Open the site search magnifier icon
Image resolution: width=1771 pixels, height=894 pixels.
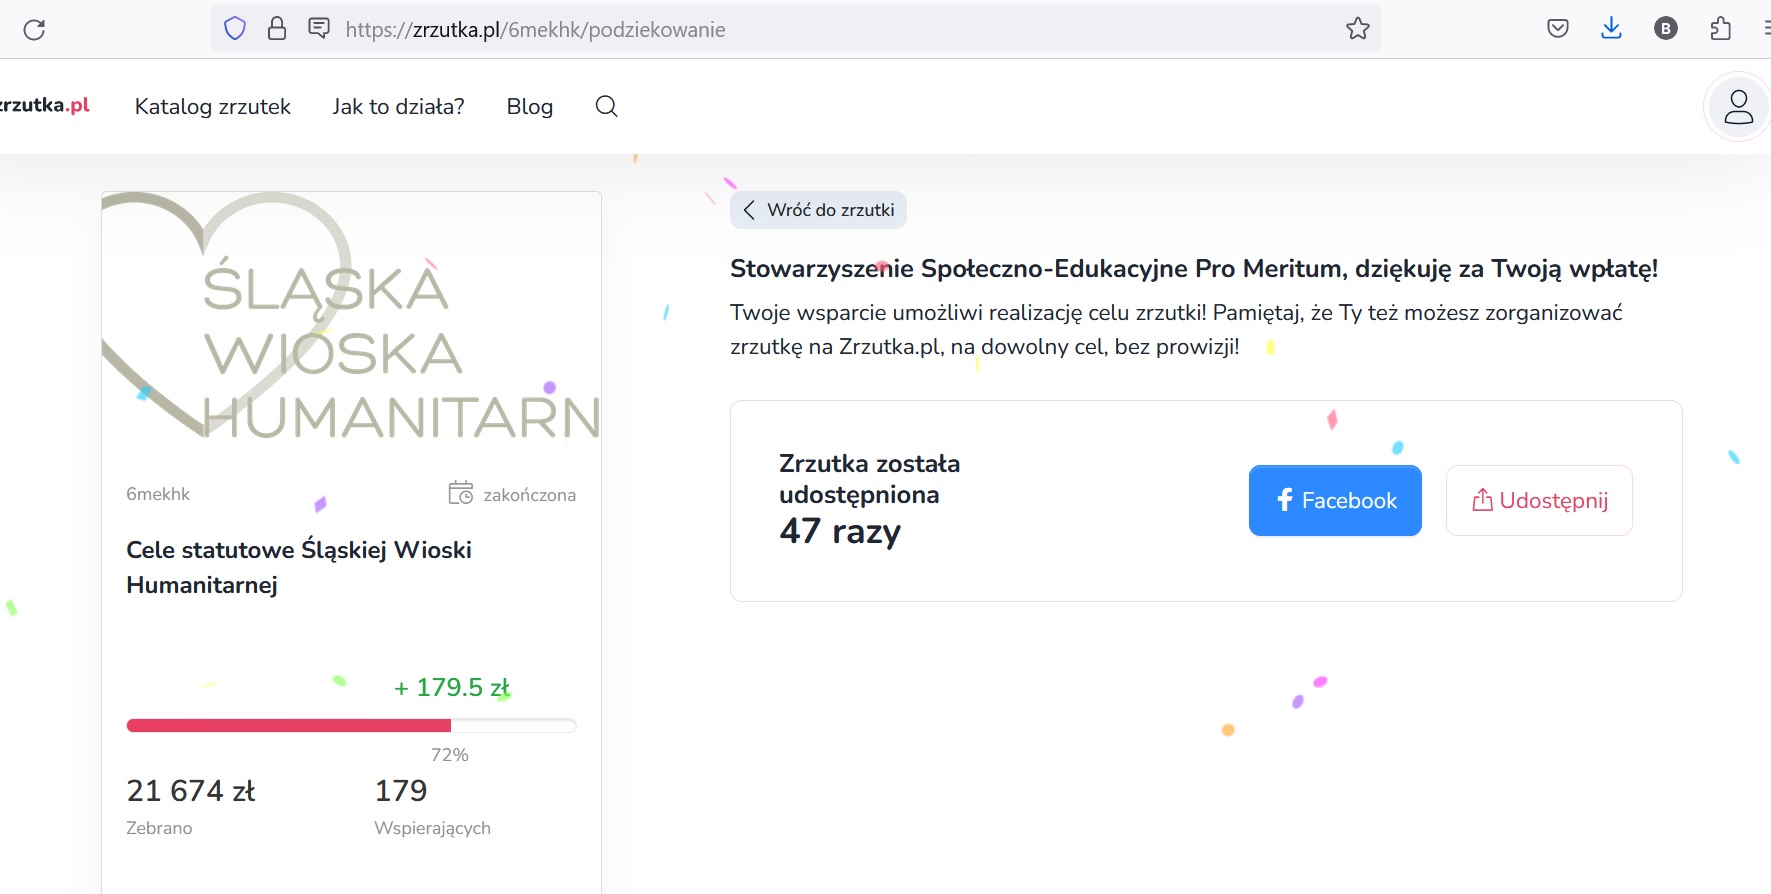(x=606, y=106)
